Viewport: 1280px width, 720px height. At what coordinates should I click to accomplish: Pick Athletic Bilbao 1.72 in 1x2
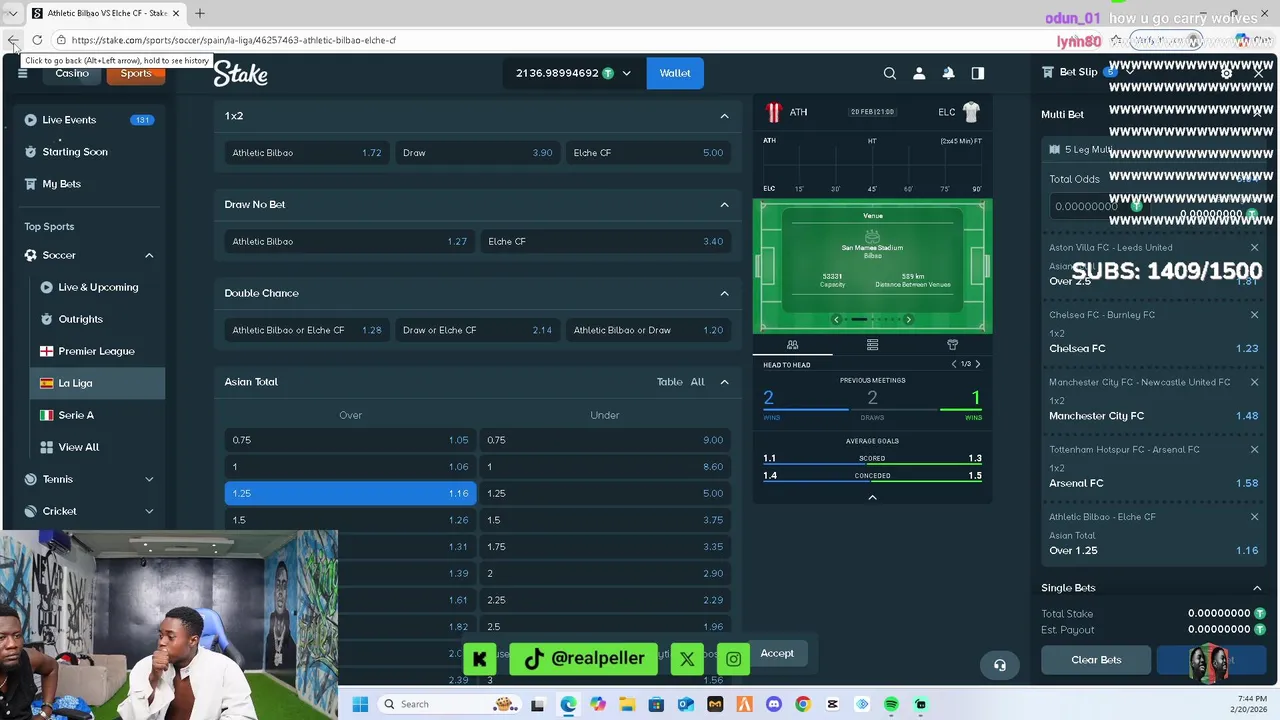pyautogui.click(x=306, y=153)
